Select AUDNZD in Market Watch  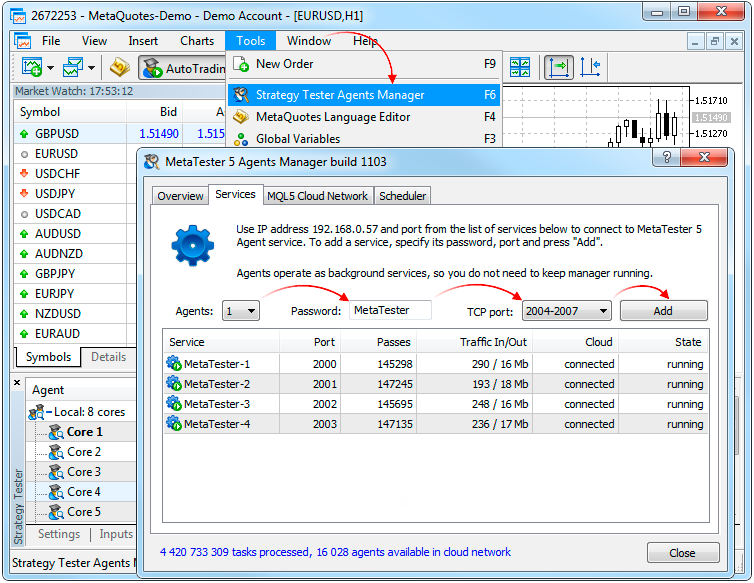pos(59,253)
